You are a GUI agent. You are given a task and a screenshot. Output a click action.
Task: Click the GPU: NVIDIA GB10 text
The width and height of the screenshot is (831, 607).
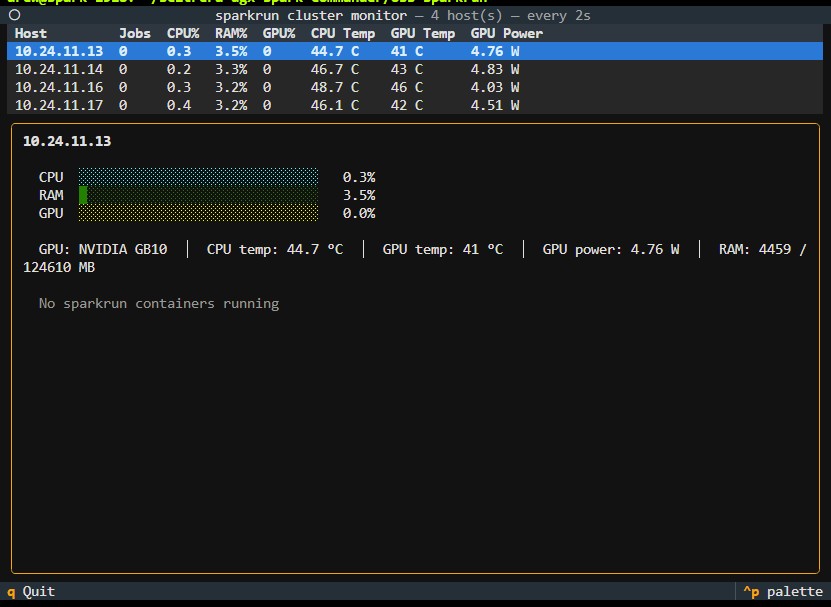pyautogui.click(x=103, y=249)
